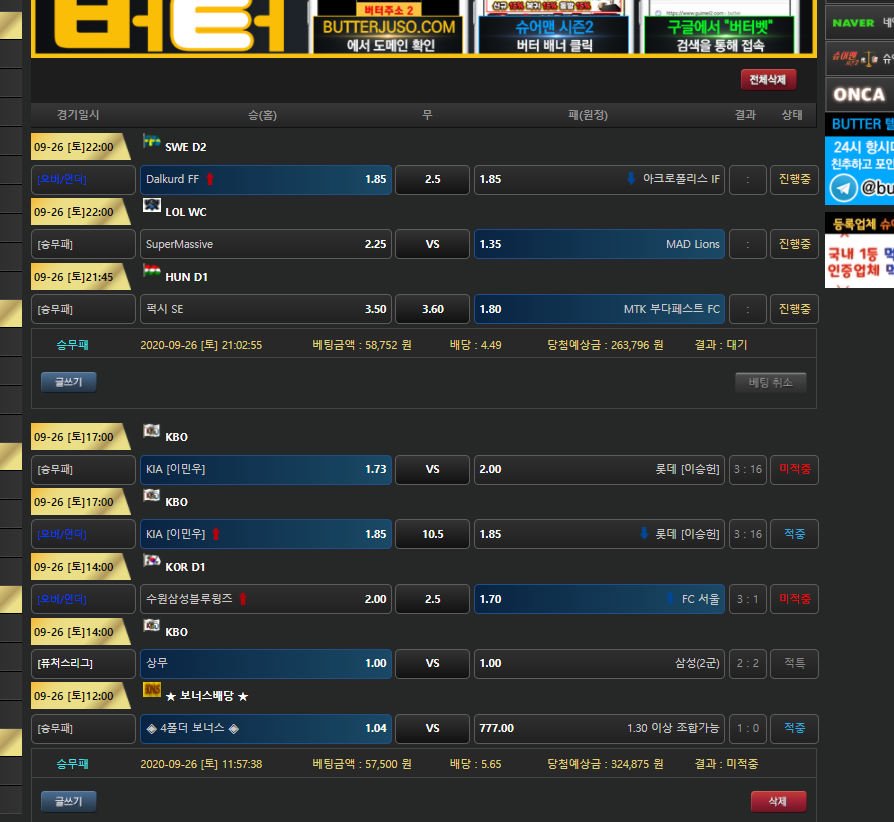The height and width of the screenshot is (822, 894).
Task: Select the MAD Lions 1.35 away odds cell
Action: coord(599,244)
